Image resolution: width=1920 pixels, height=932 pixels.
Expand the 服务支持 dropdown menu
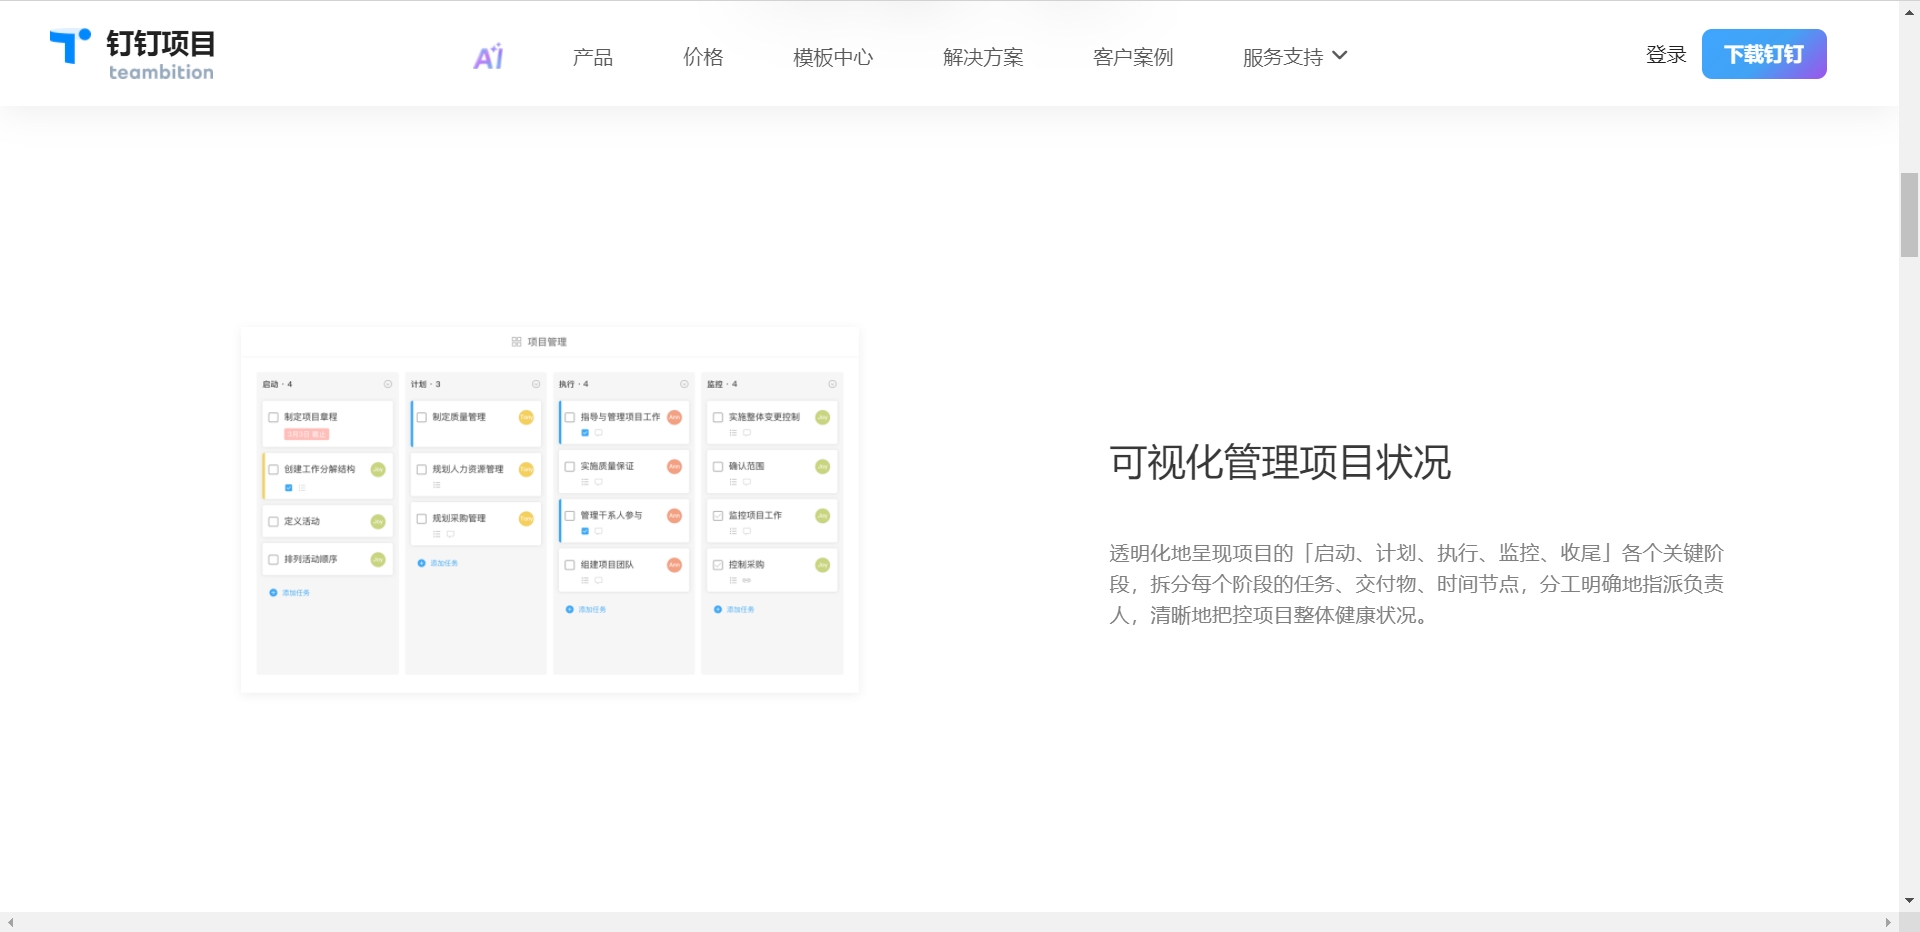point(1295,57)
